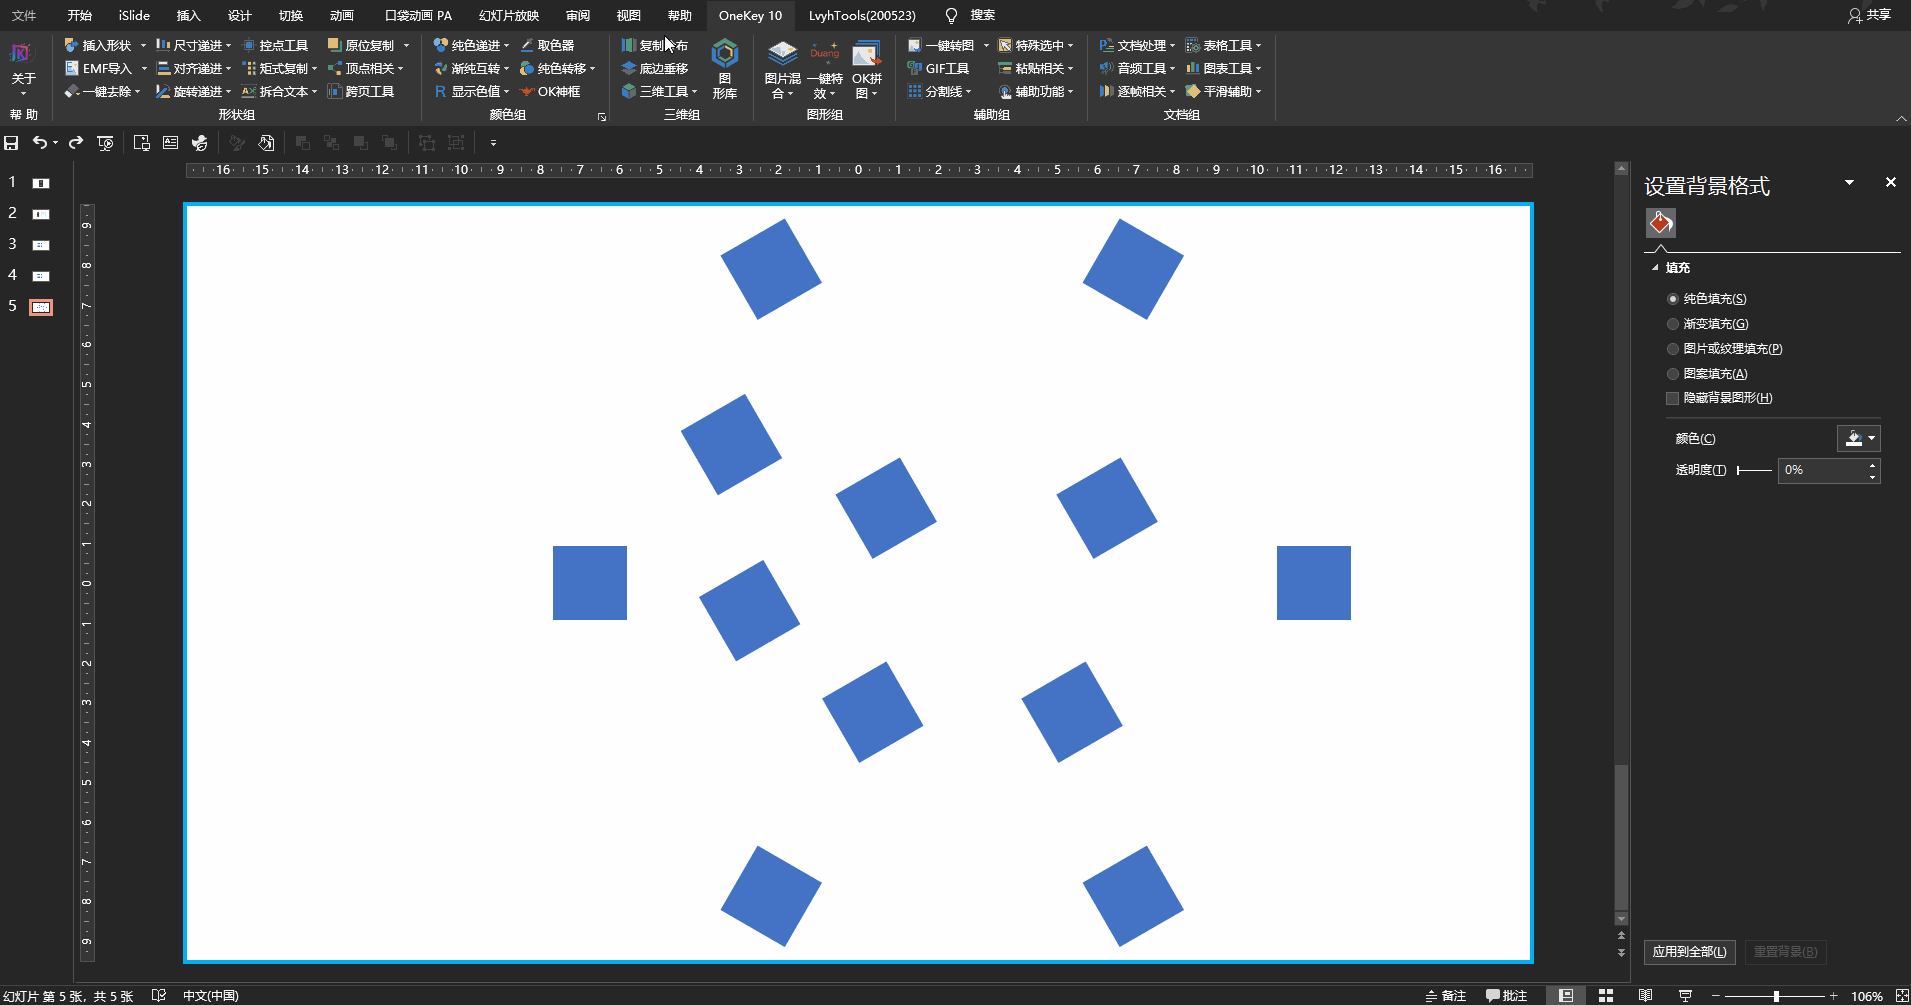1911x1005 pixels.
Task: Switch to reading view in status bar
Action: [1645, 995]
